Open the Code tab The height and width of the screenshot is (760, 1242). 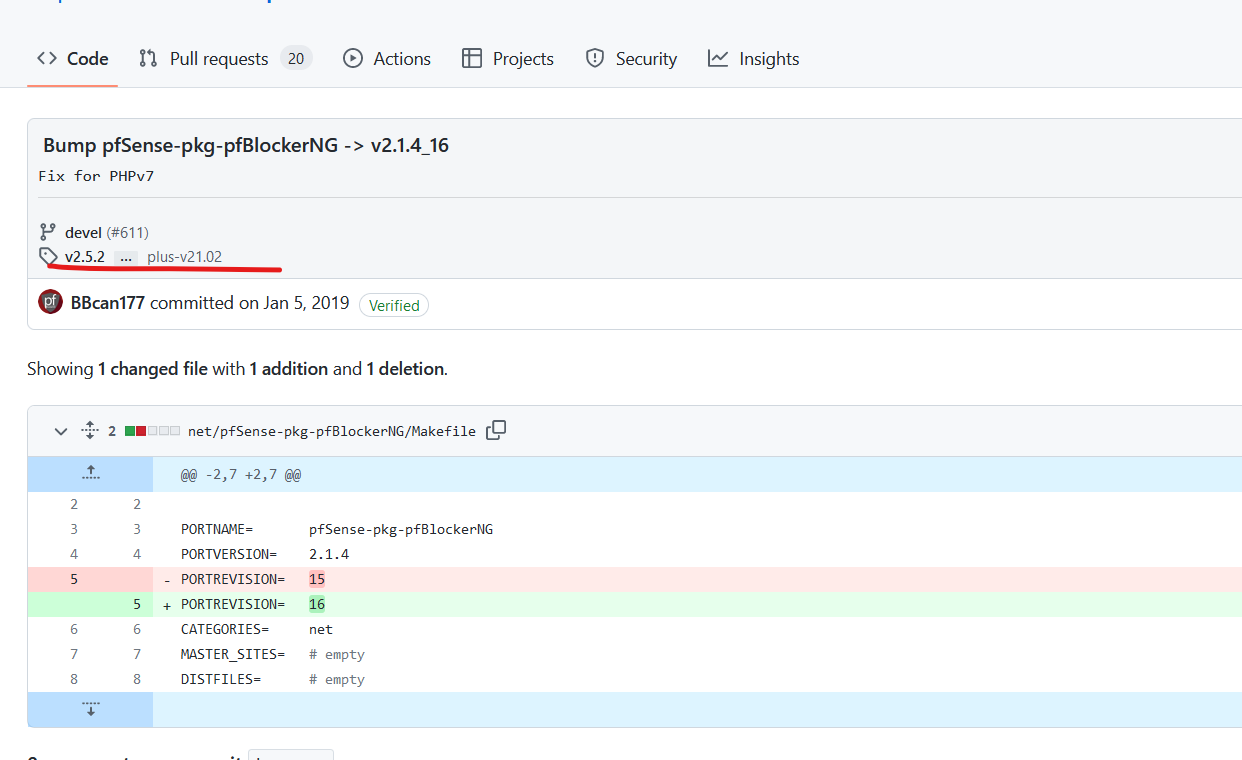[72, 59]
